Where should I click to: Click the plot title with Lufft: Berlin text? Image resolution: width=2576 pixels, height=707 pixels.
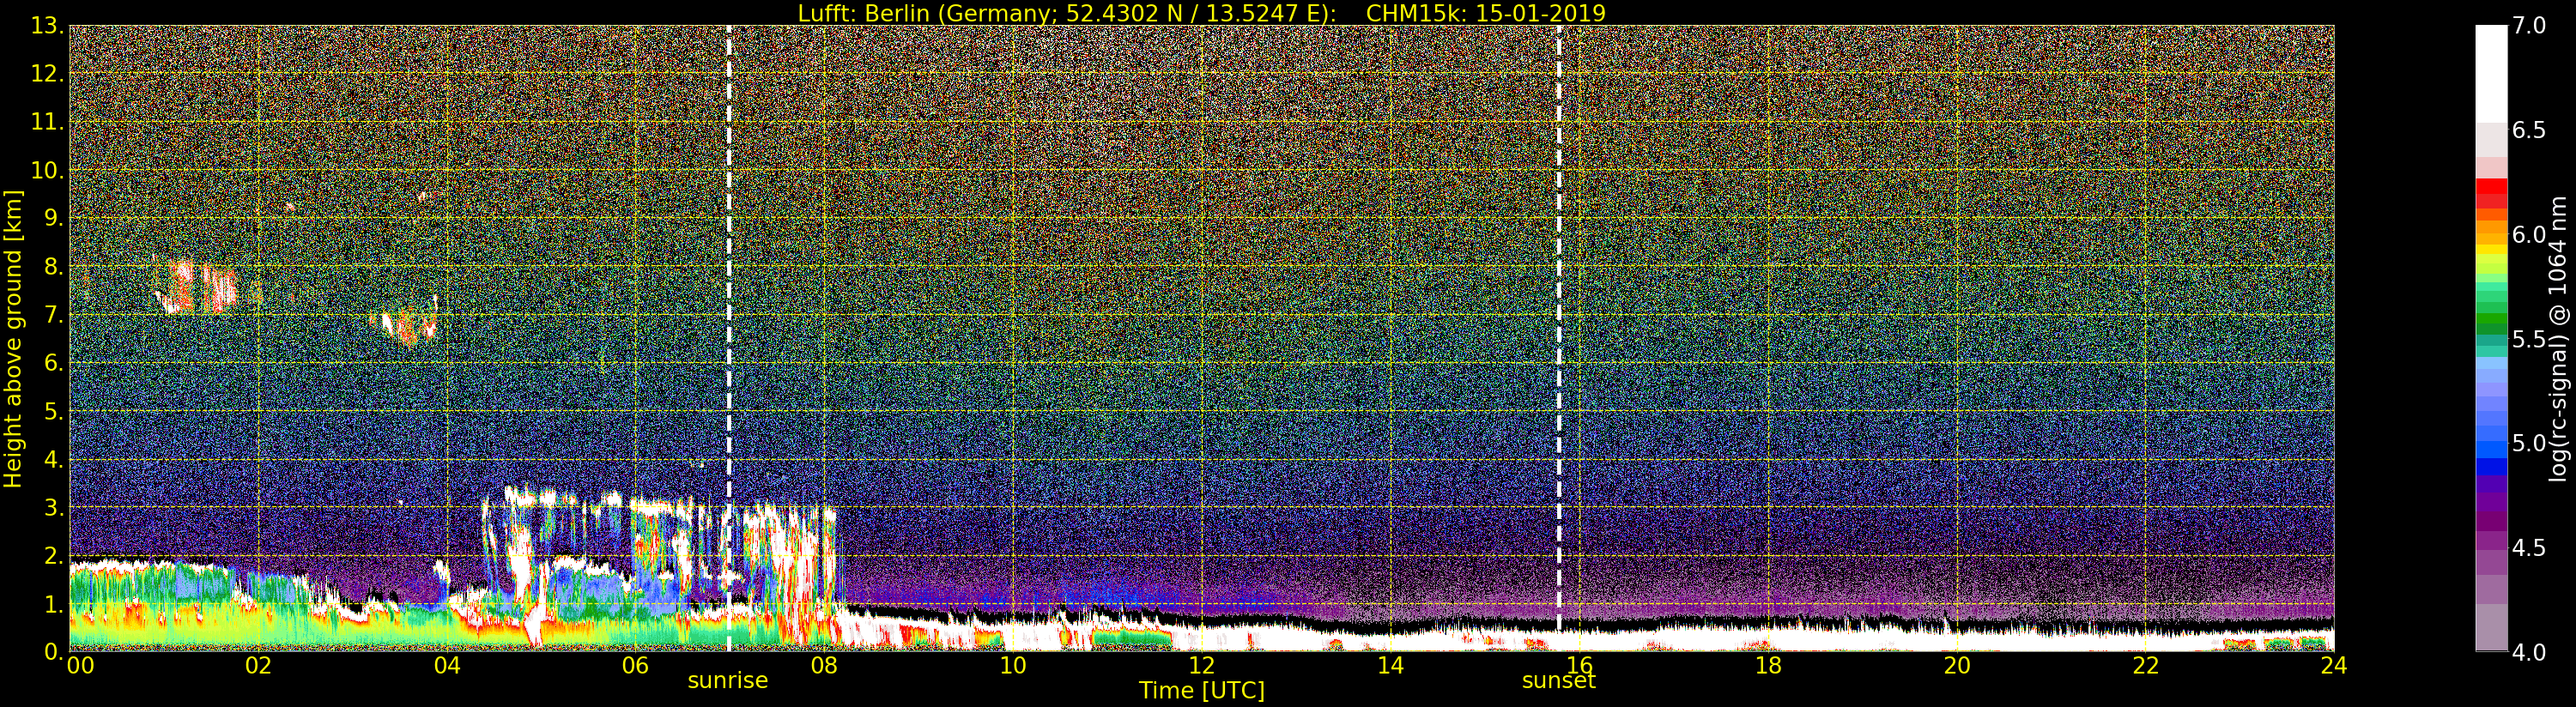point(1201,13)
